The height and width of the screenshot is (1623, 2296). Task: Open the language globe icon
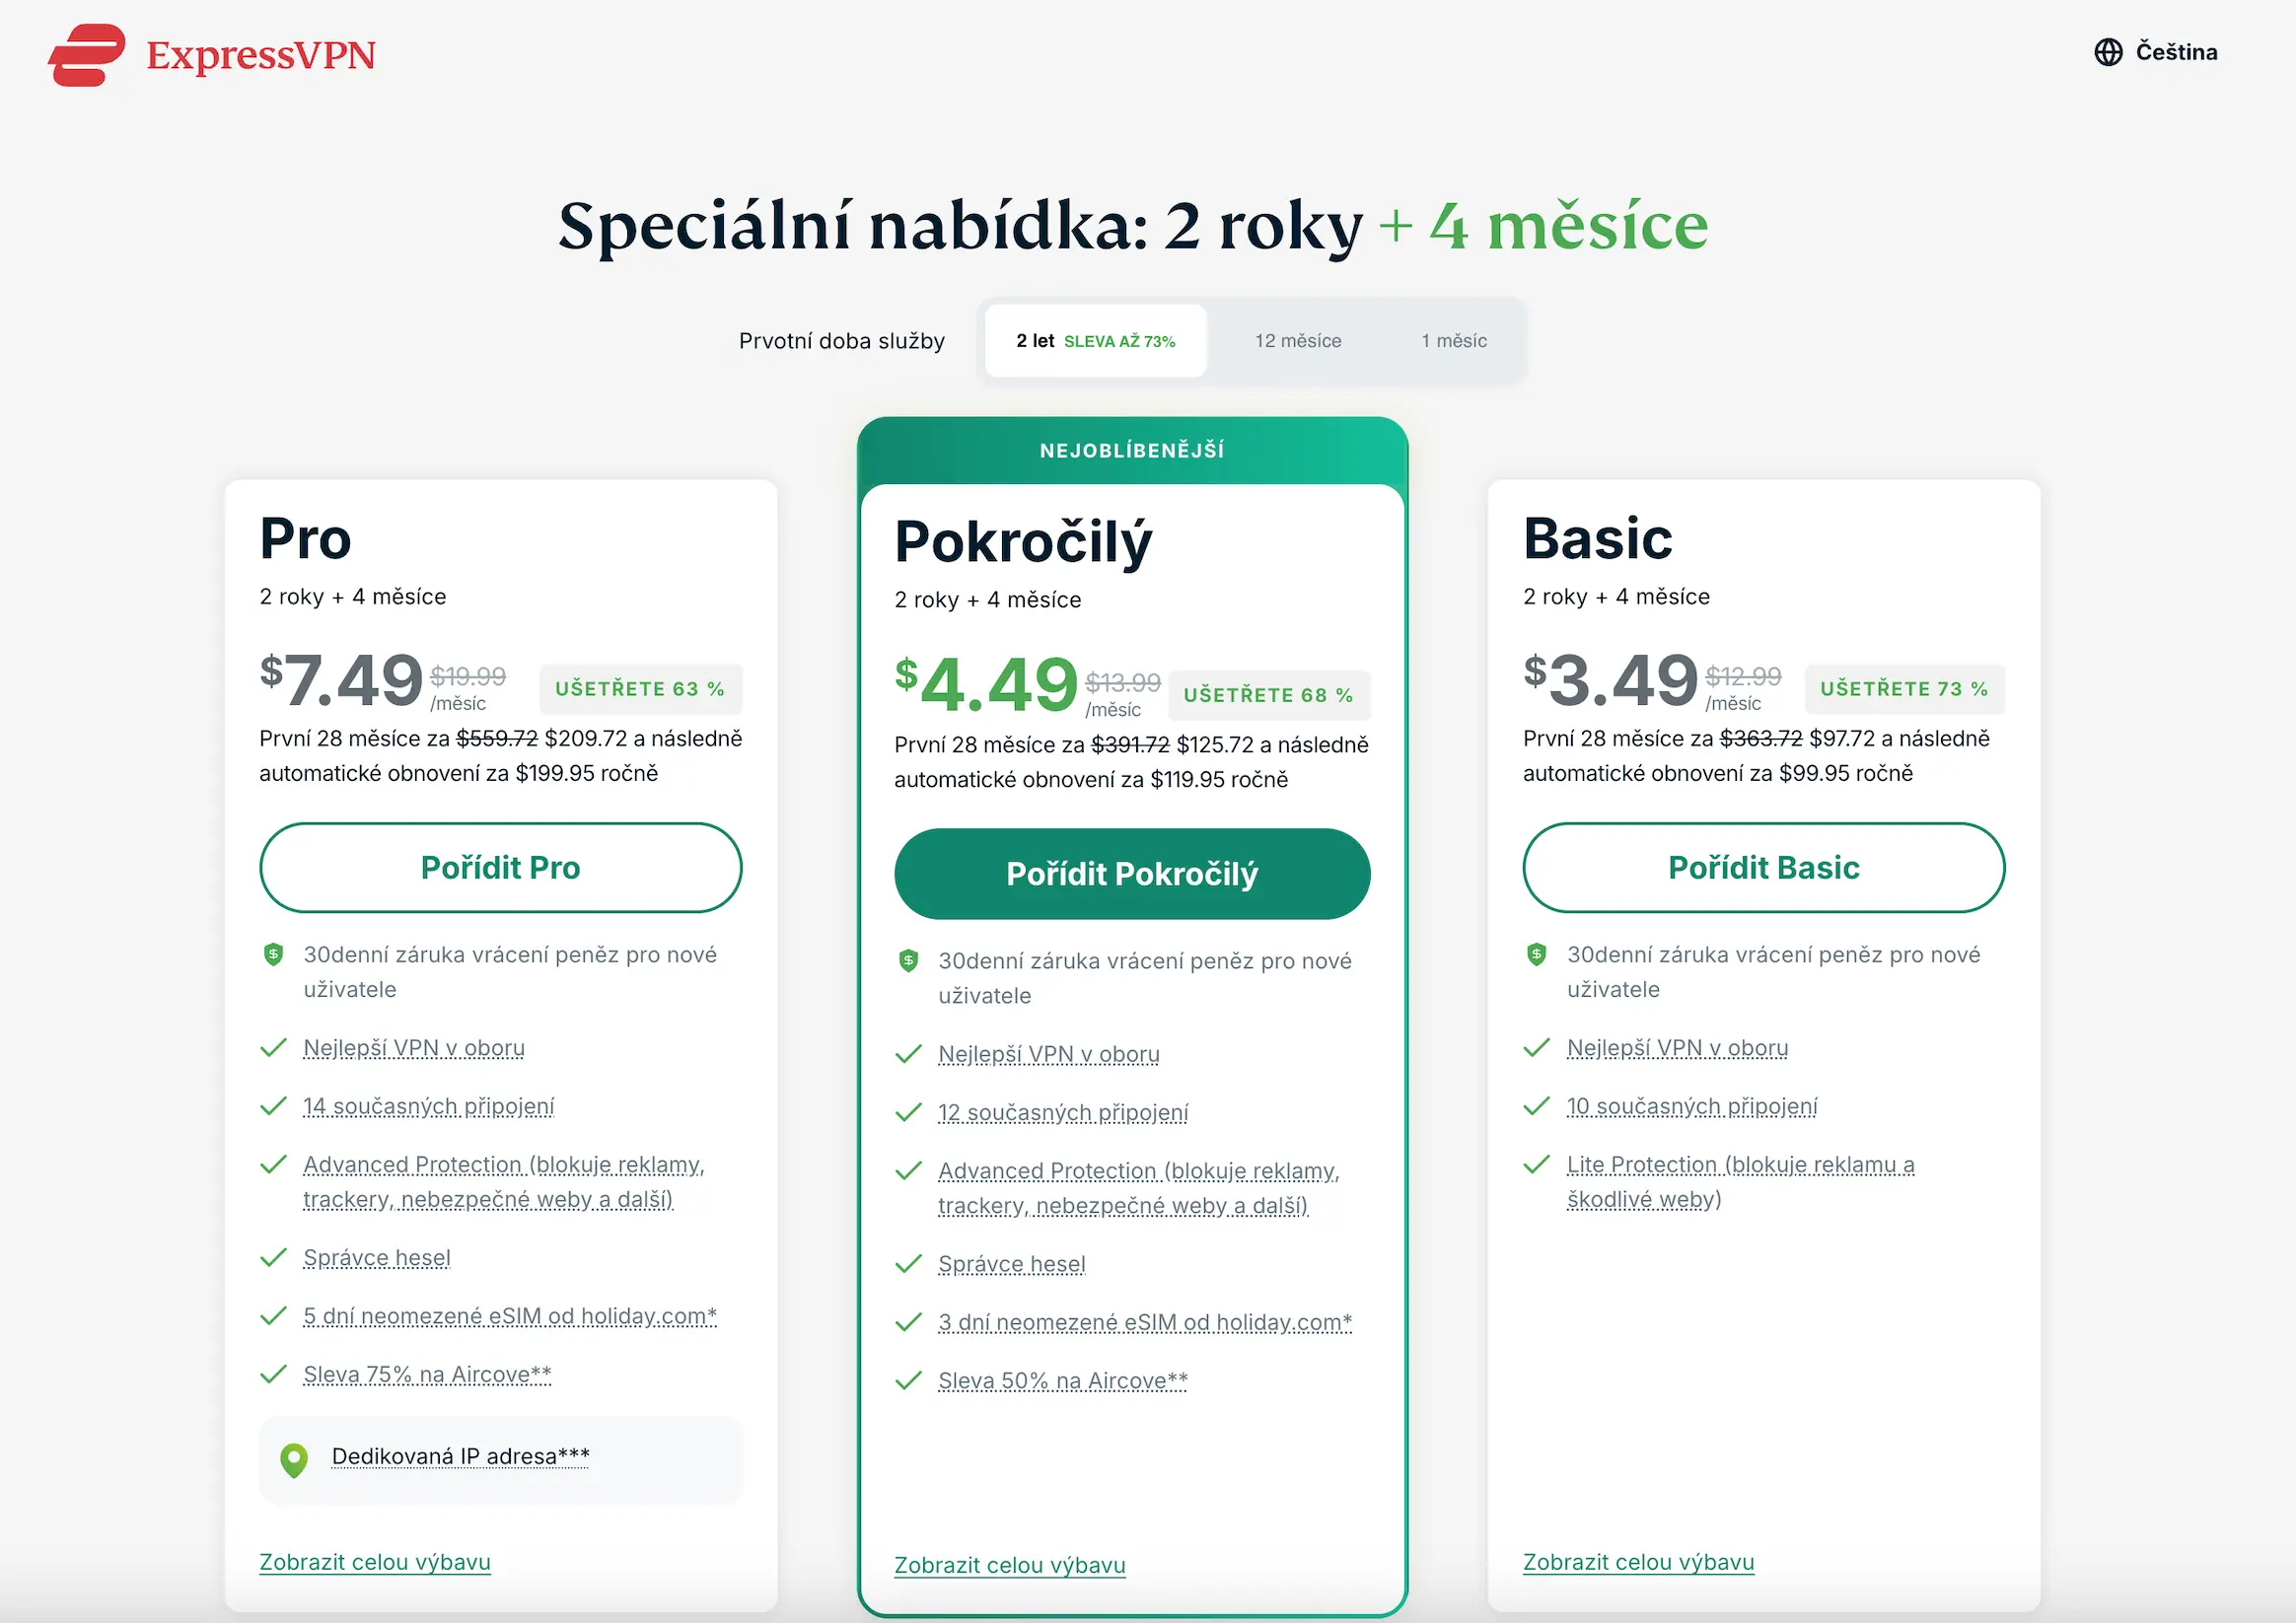pos(2109,52)
